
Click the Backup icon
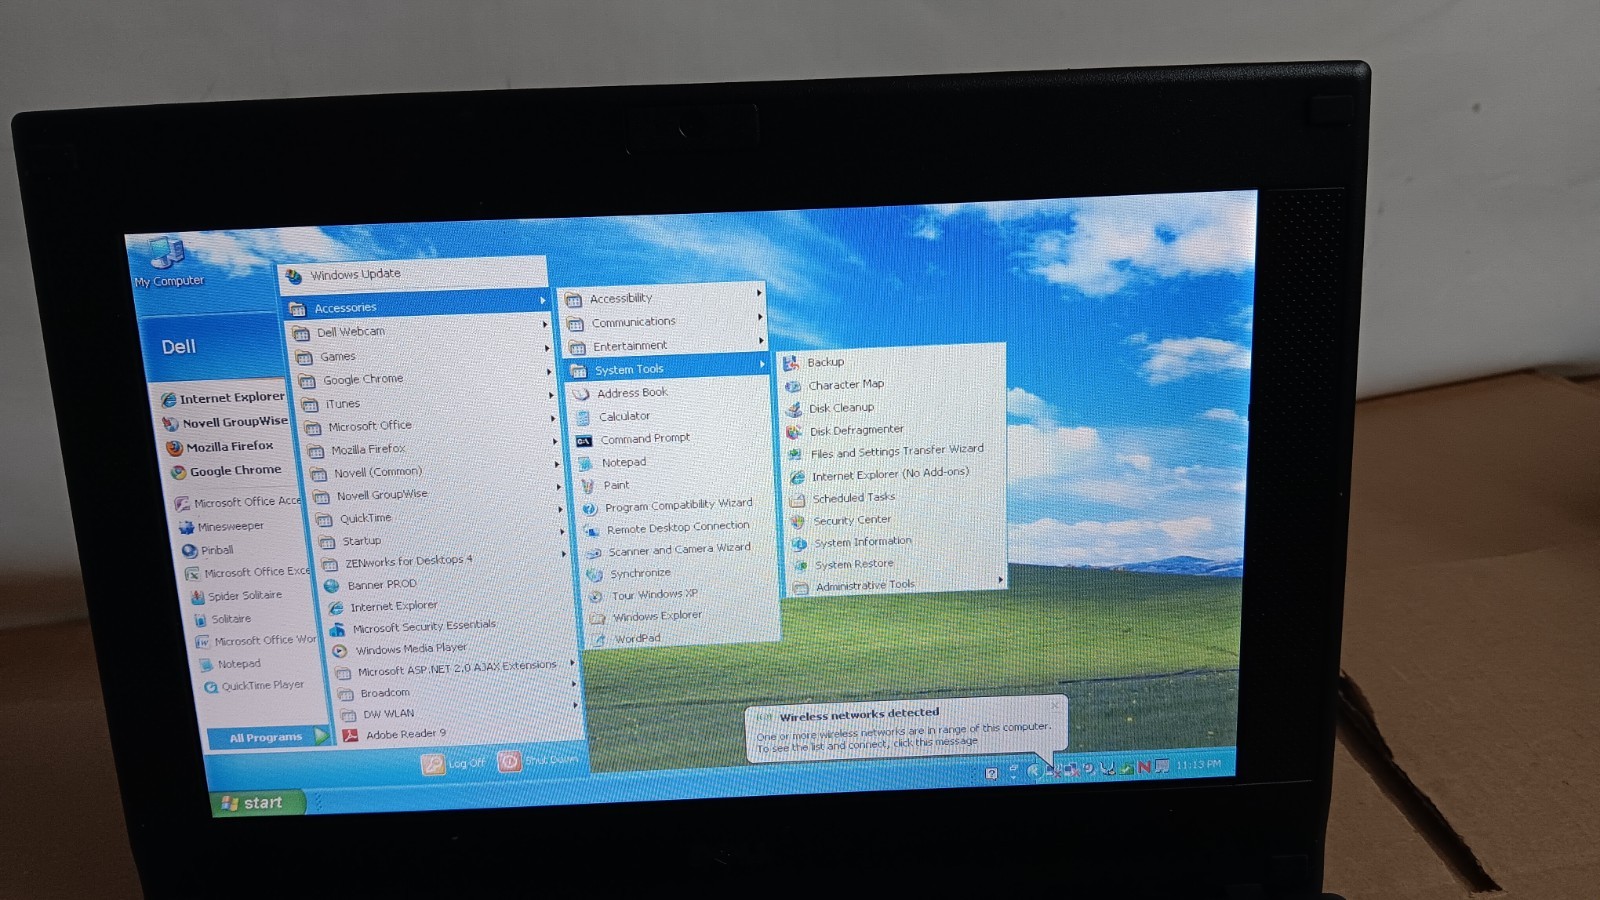pos(791,363)
